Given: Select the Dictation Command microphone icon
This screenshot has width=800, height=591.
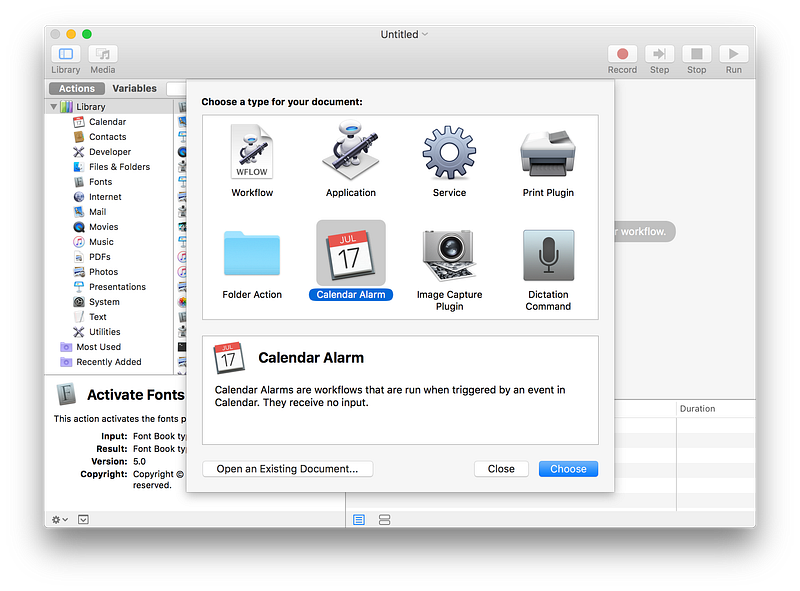Looking at the screenshot, I should click(548, 255).
